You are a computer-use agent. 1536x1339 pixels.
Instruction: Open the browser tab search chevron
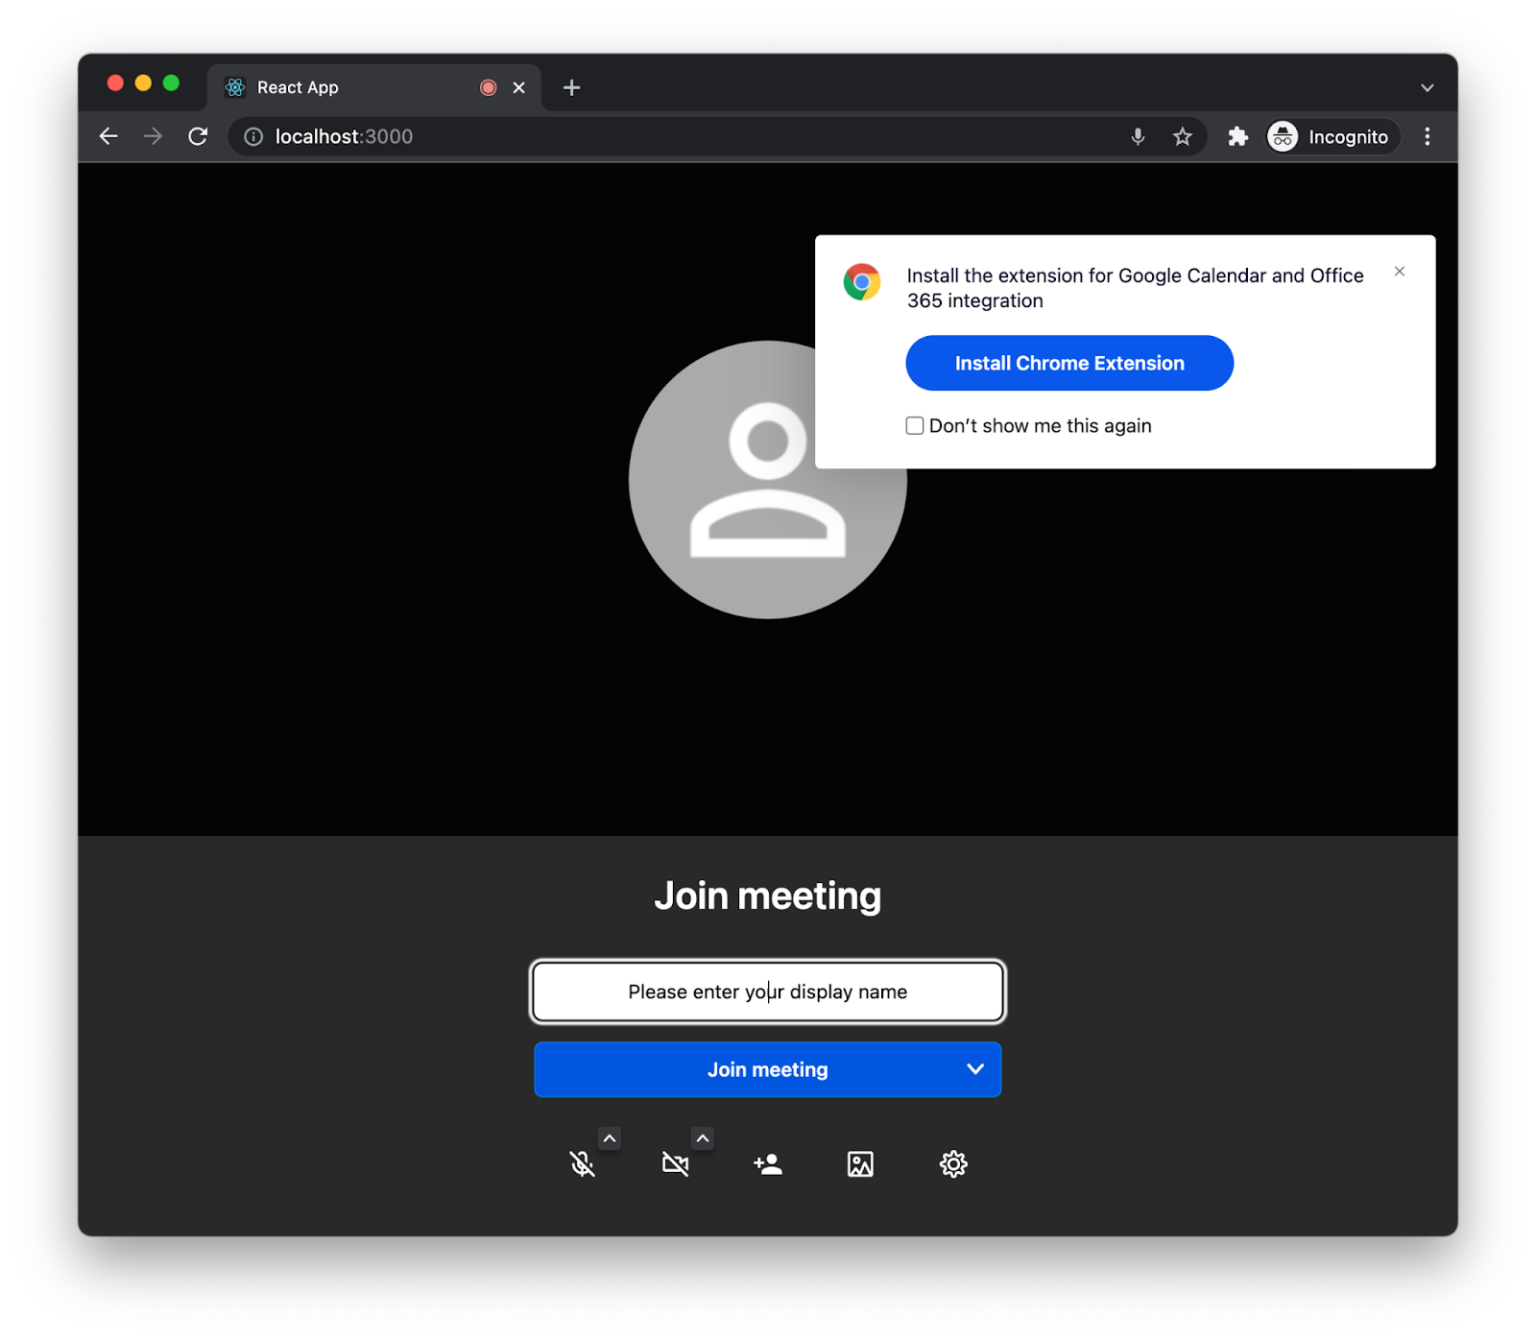pos(1427,86)
